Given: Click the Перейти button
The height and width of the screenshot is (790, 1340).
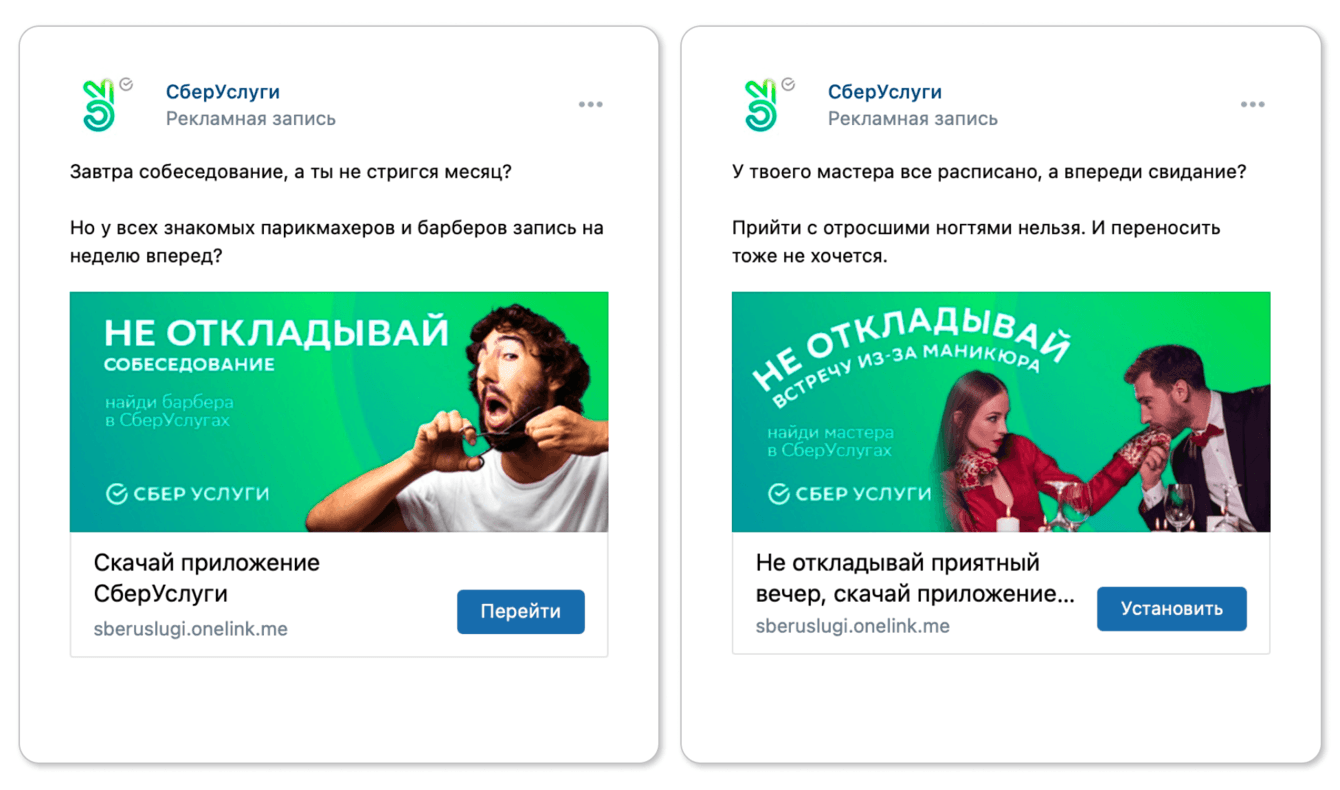Looking at the screenshot, I should (521, 612).
